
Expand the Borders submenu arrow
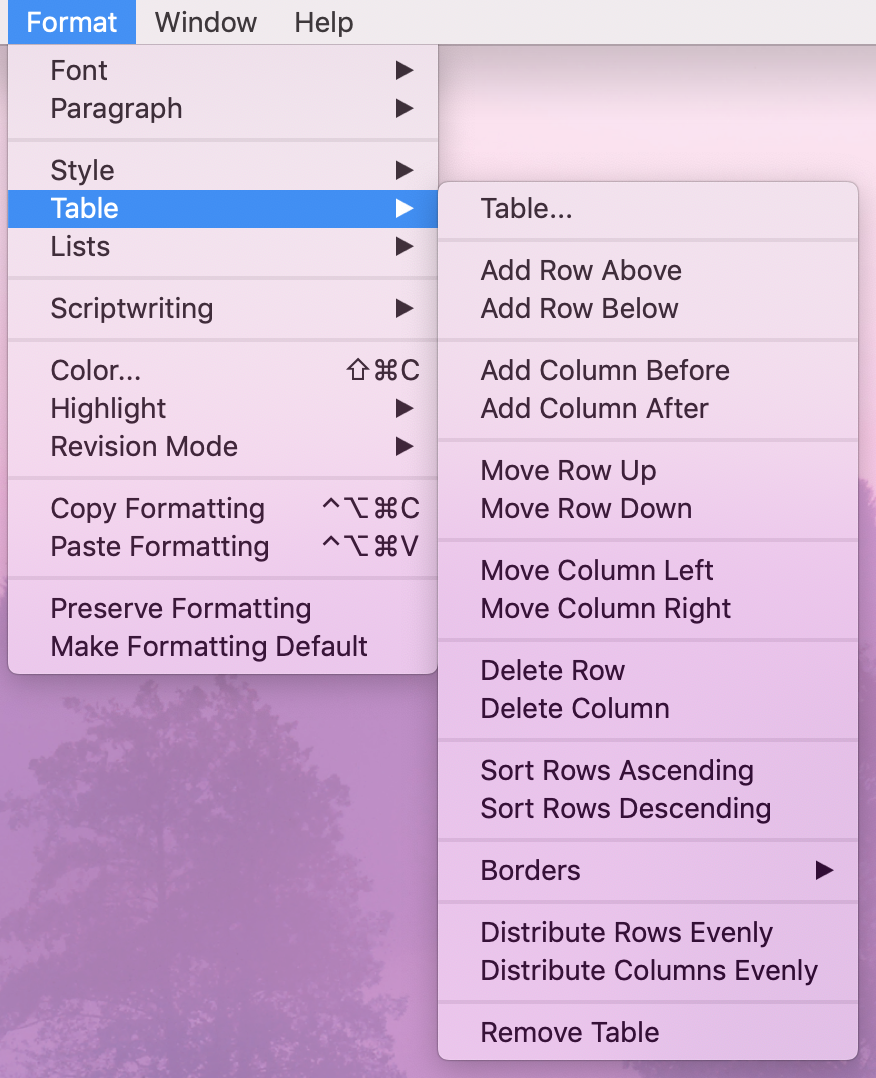(824, 870)
